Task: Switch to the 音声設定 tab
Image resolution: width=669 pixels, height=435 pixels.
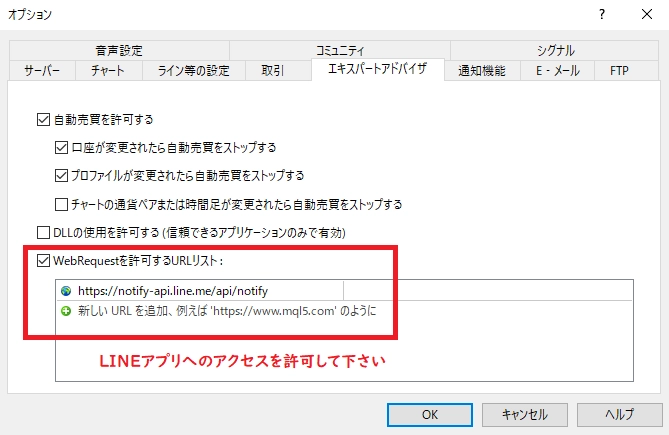Action: (x=119, y=50)
